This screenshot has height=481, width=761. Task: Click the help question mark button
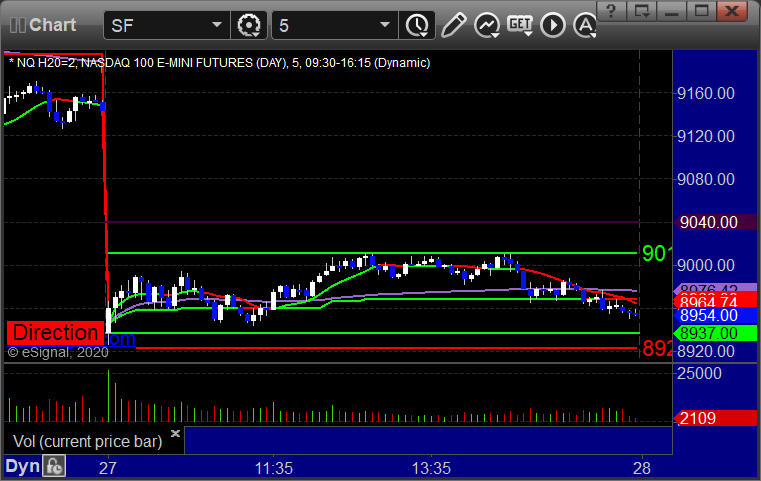(x=612, y=11)
